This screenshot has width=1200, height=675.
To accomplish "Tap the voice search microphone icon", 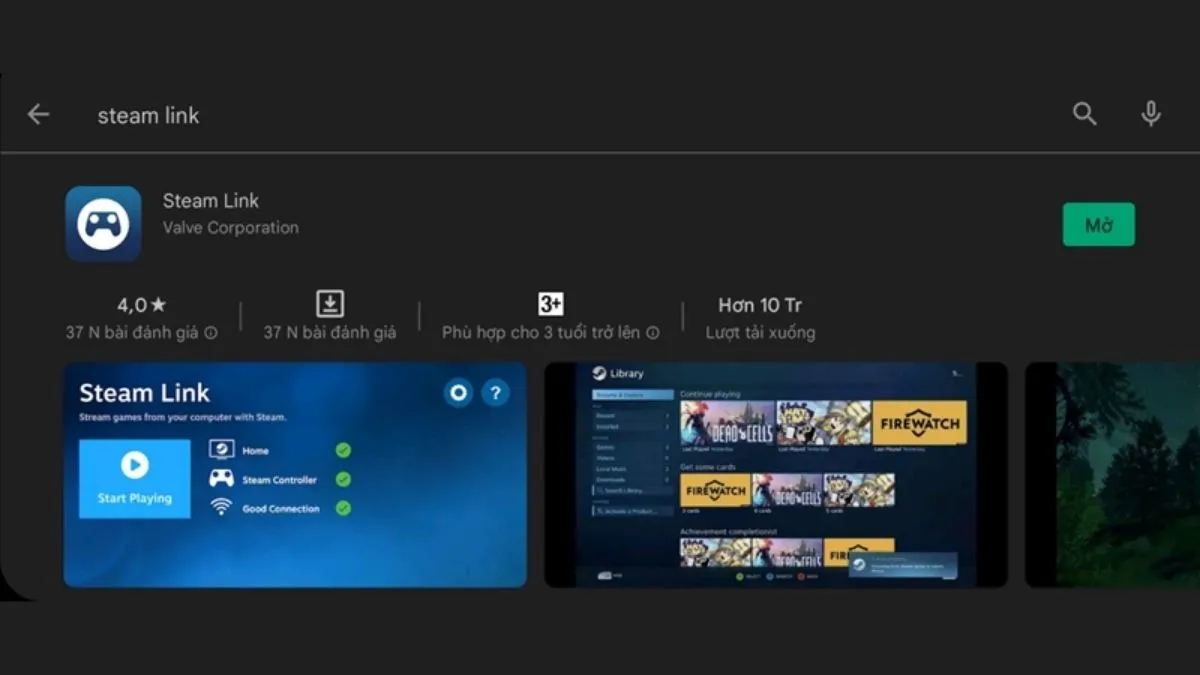I will click(x=1150, y=114).
